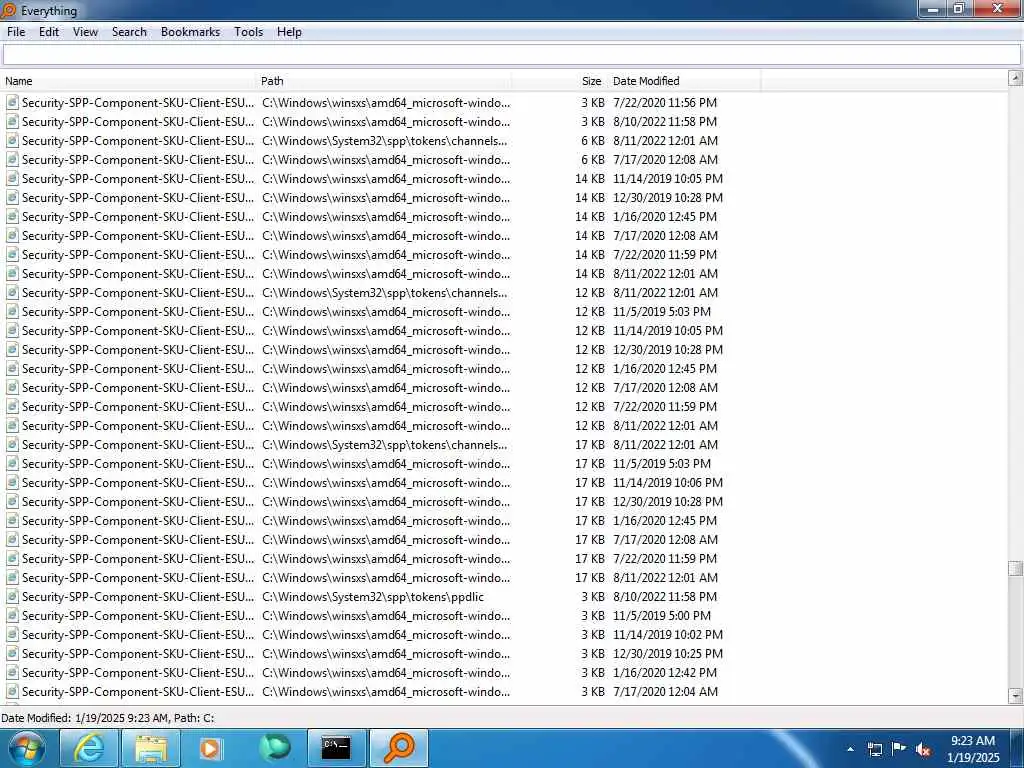
Task: Open the File menu
Action: (x=16, y=32)
